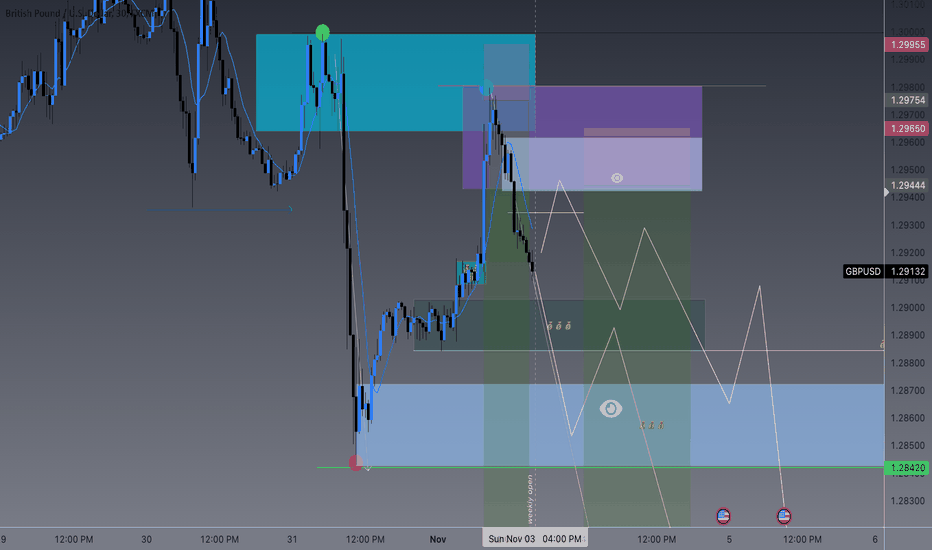The image size is (932, 550).
Task: Click the 1.29444 price label
Action: click(x=908, y=185)
